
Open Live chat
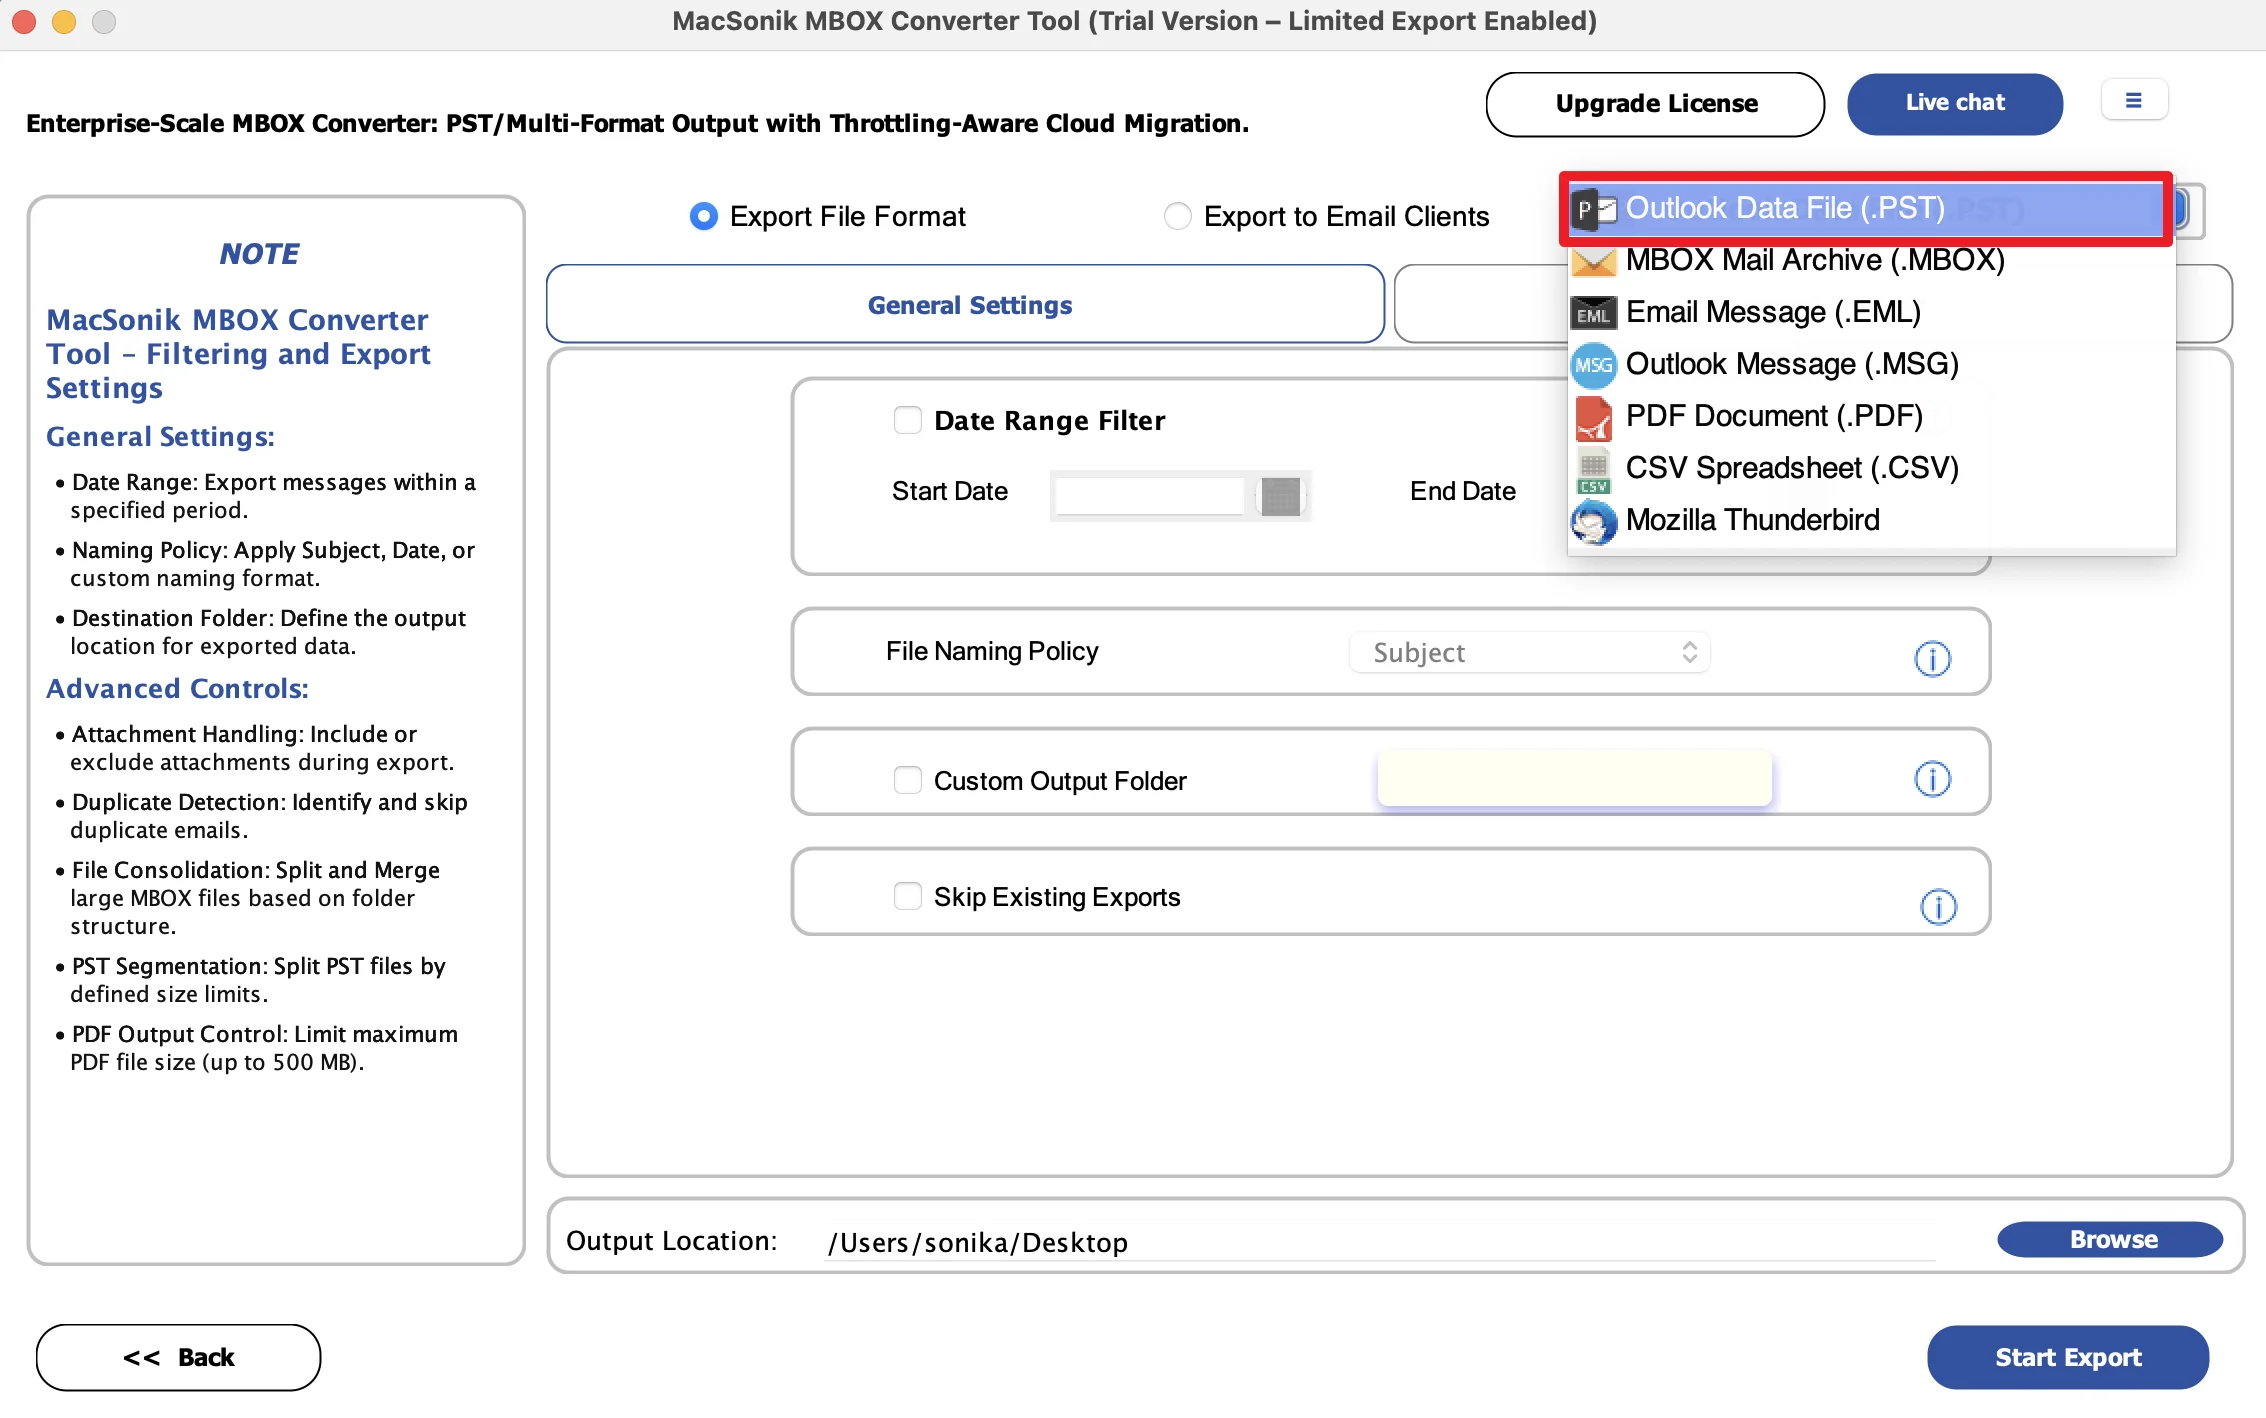1954,103
